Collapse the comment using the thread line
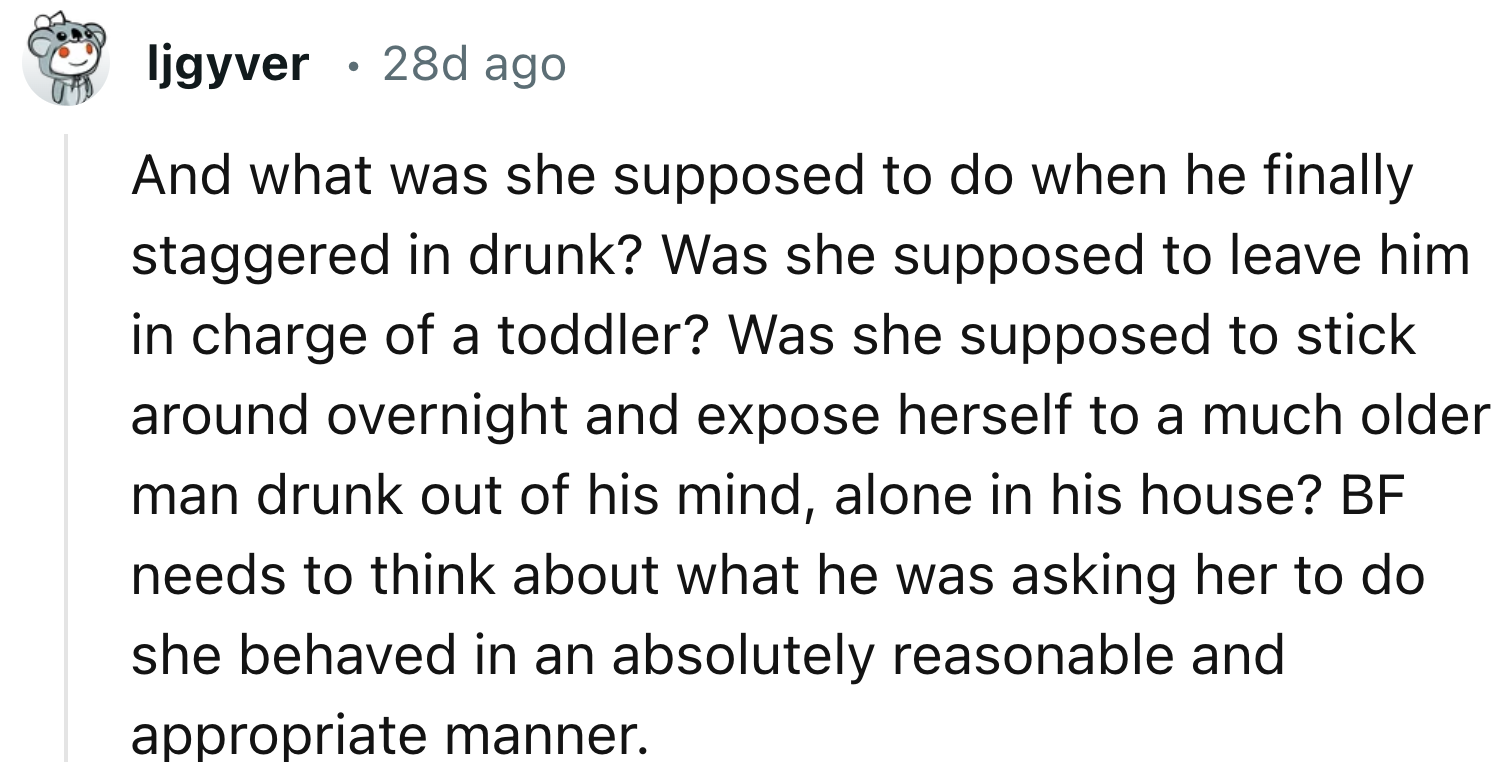Viewport: 1510px width, 762px height. click(67, 450)
